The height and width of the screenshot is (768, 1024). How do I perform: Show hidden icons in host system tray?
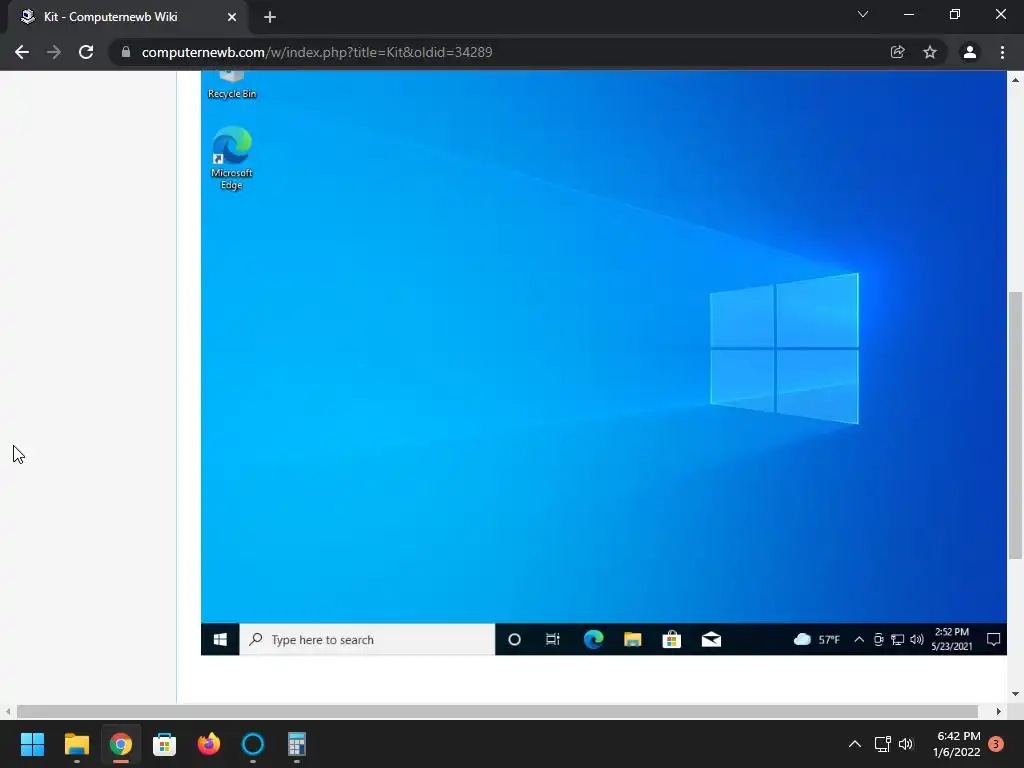coord(854,744)
